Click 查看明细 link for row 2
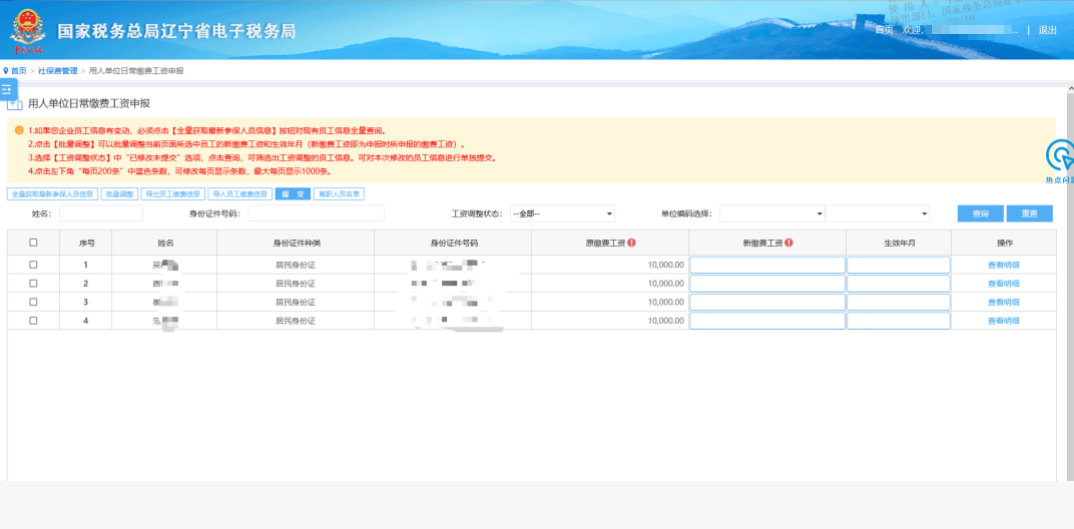Viewport: 1074px width, 529px height. [1003, 284]
